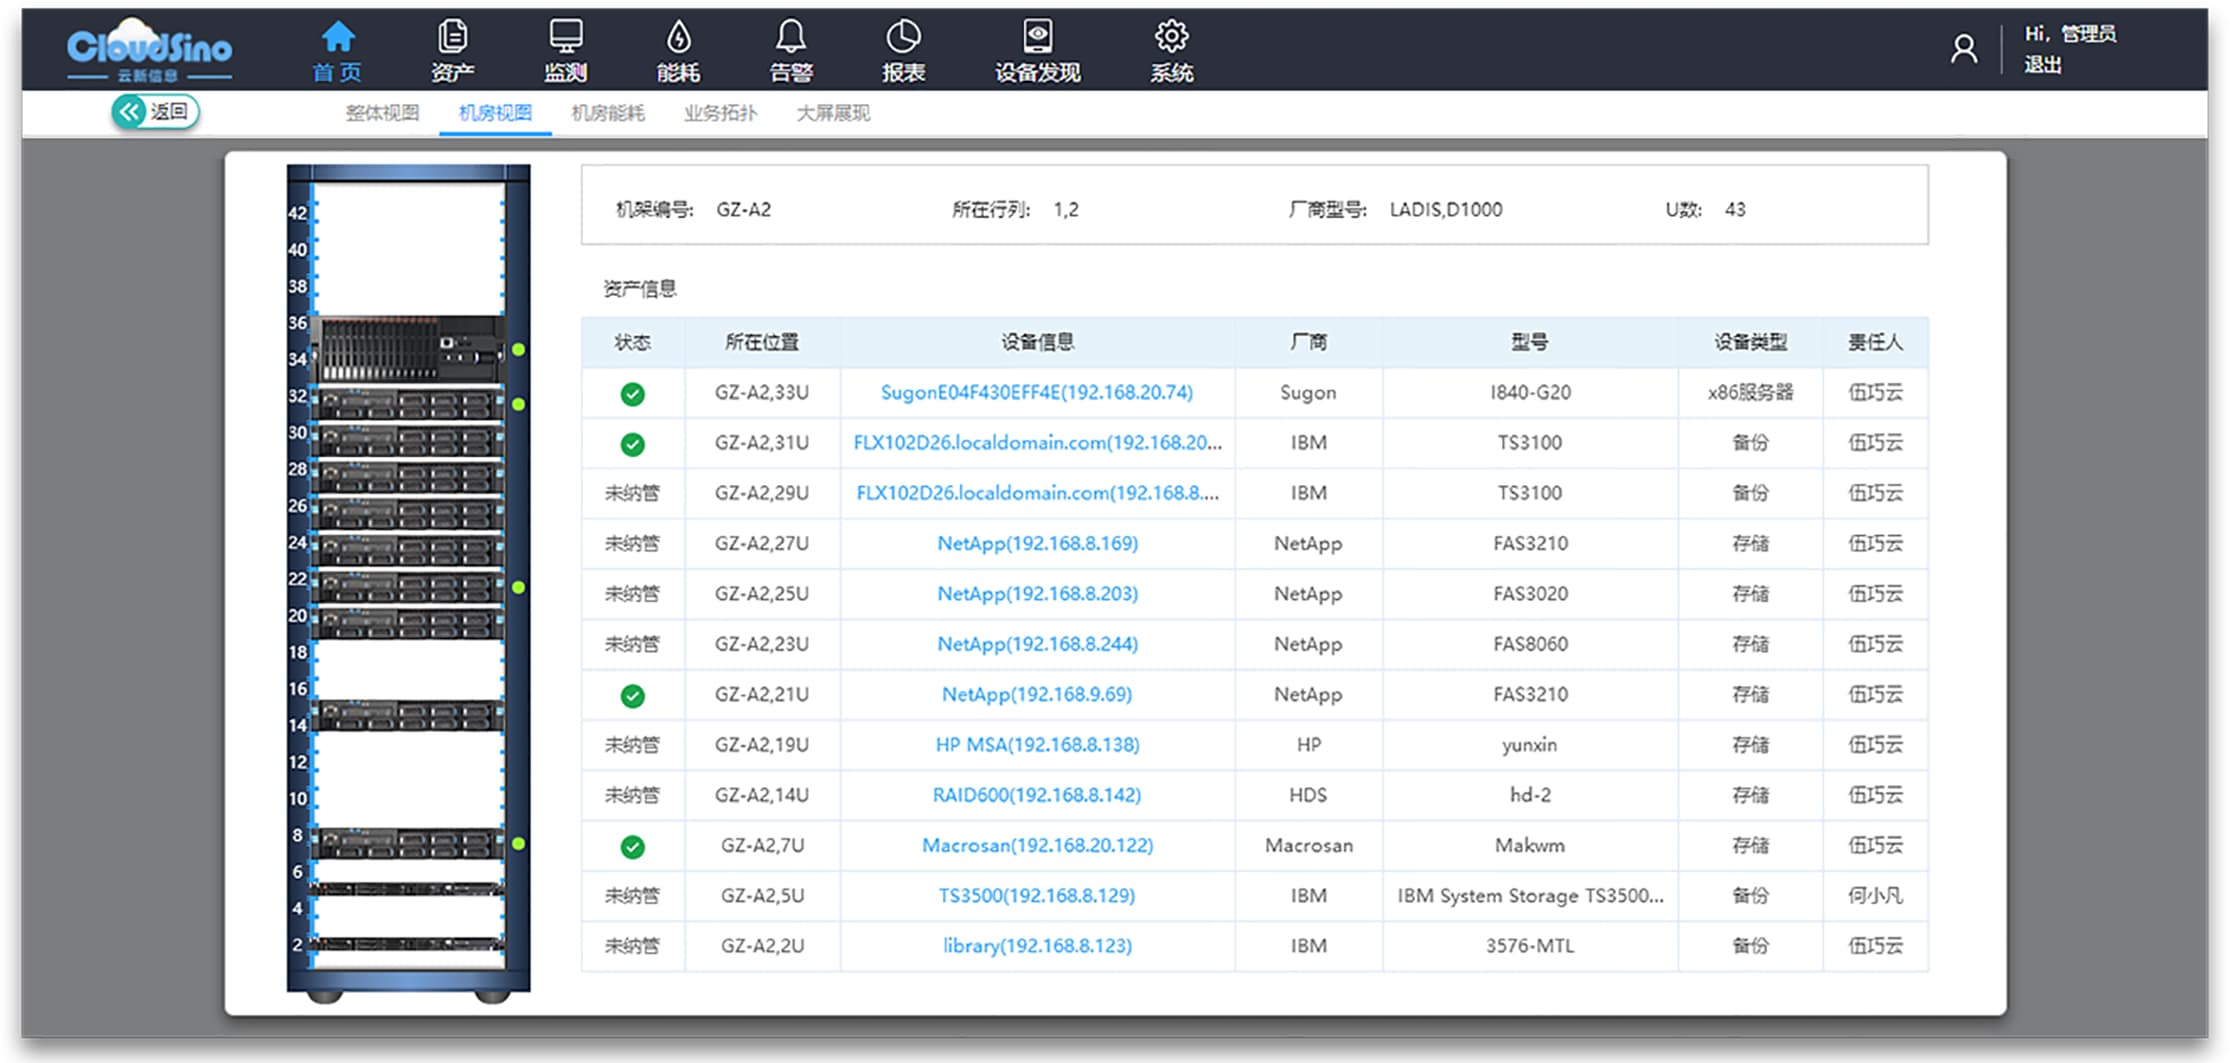Screen dimensions: 2230x1063
Task: Click the 退出 logout link
Action: (x=2043, y=65)
